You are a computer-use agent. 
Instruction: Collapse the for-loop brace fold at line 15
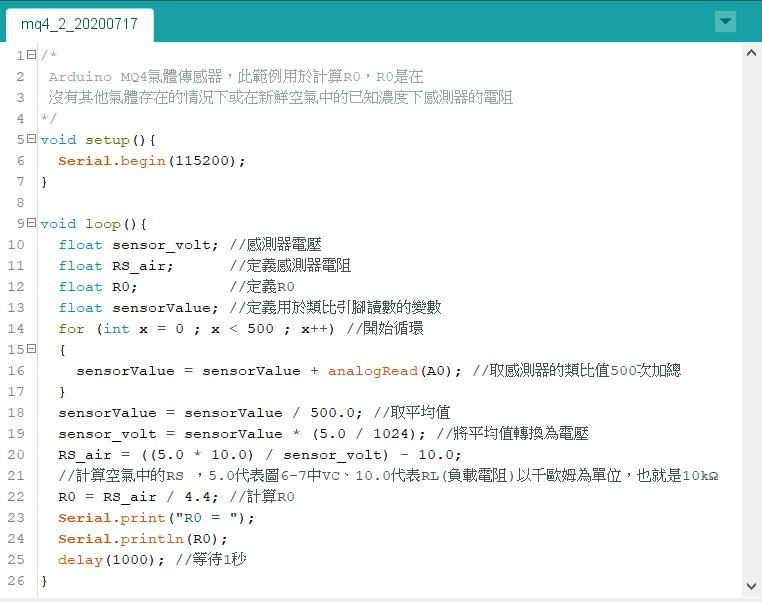click(32, 349)
